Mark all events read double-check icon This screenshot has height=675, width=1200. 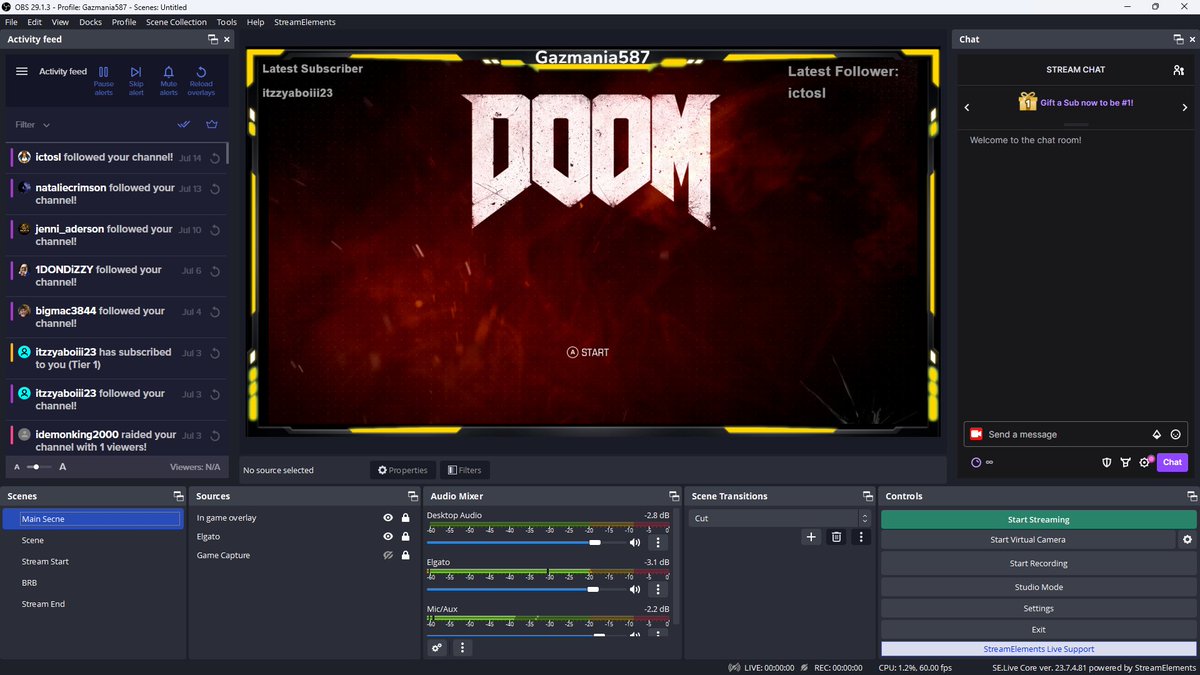[184, 125]
